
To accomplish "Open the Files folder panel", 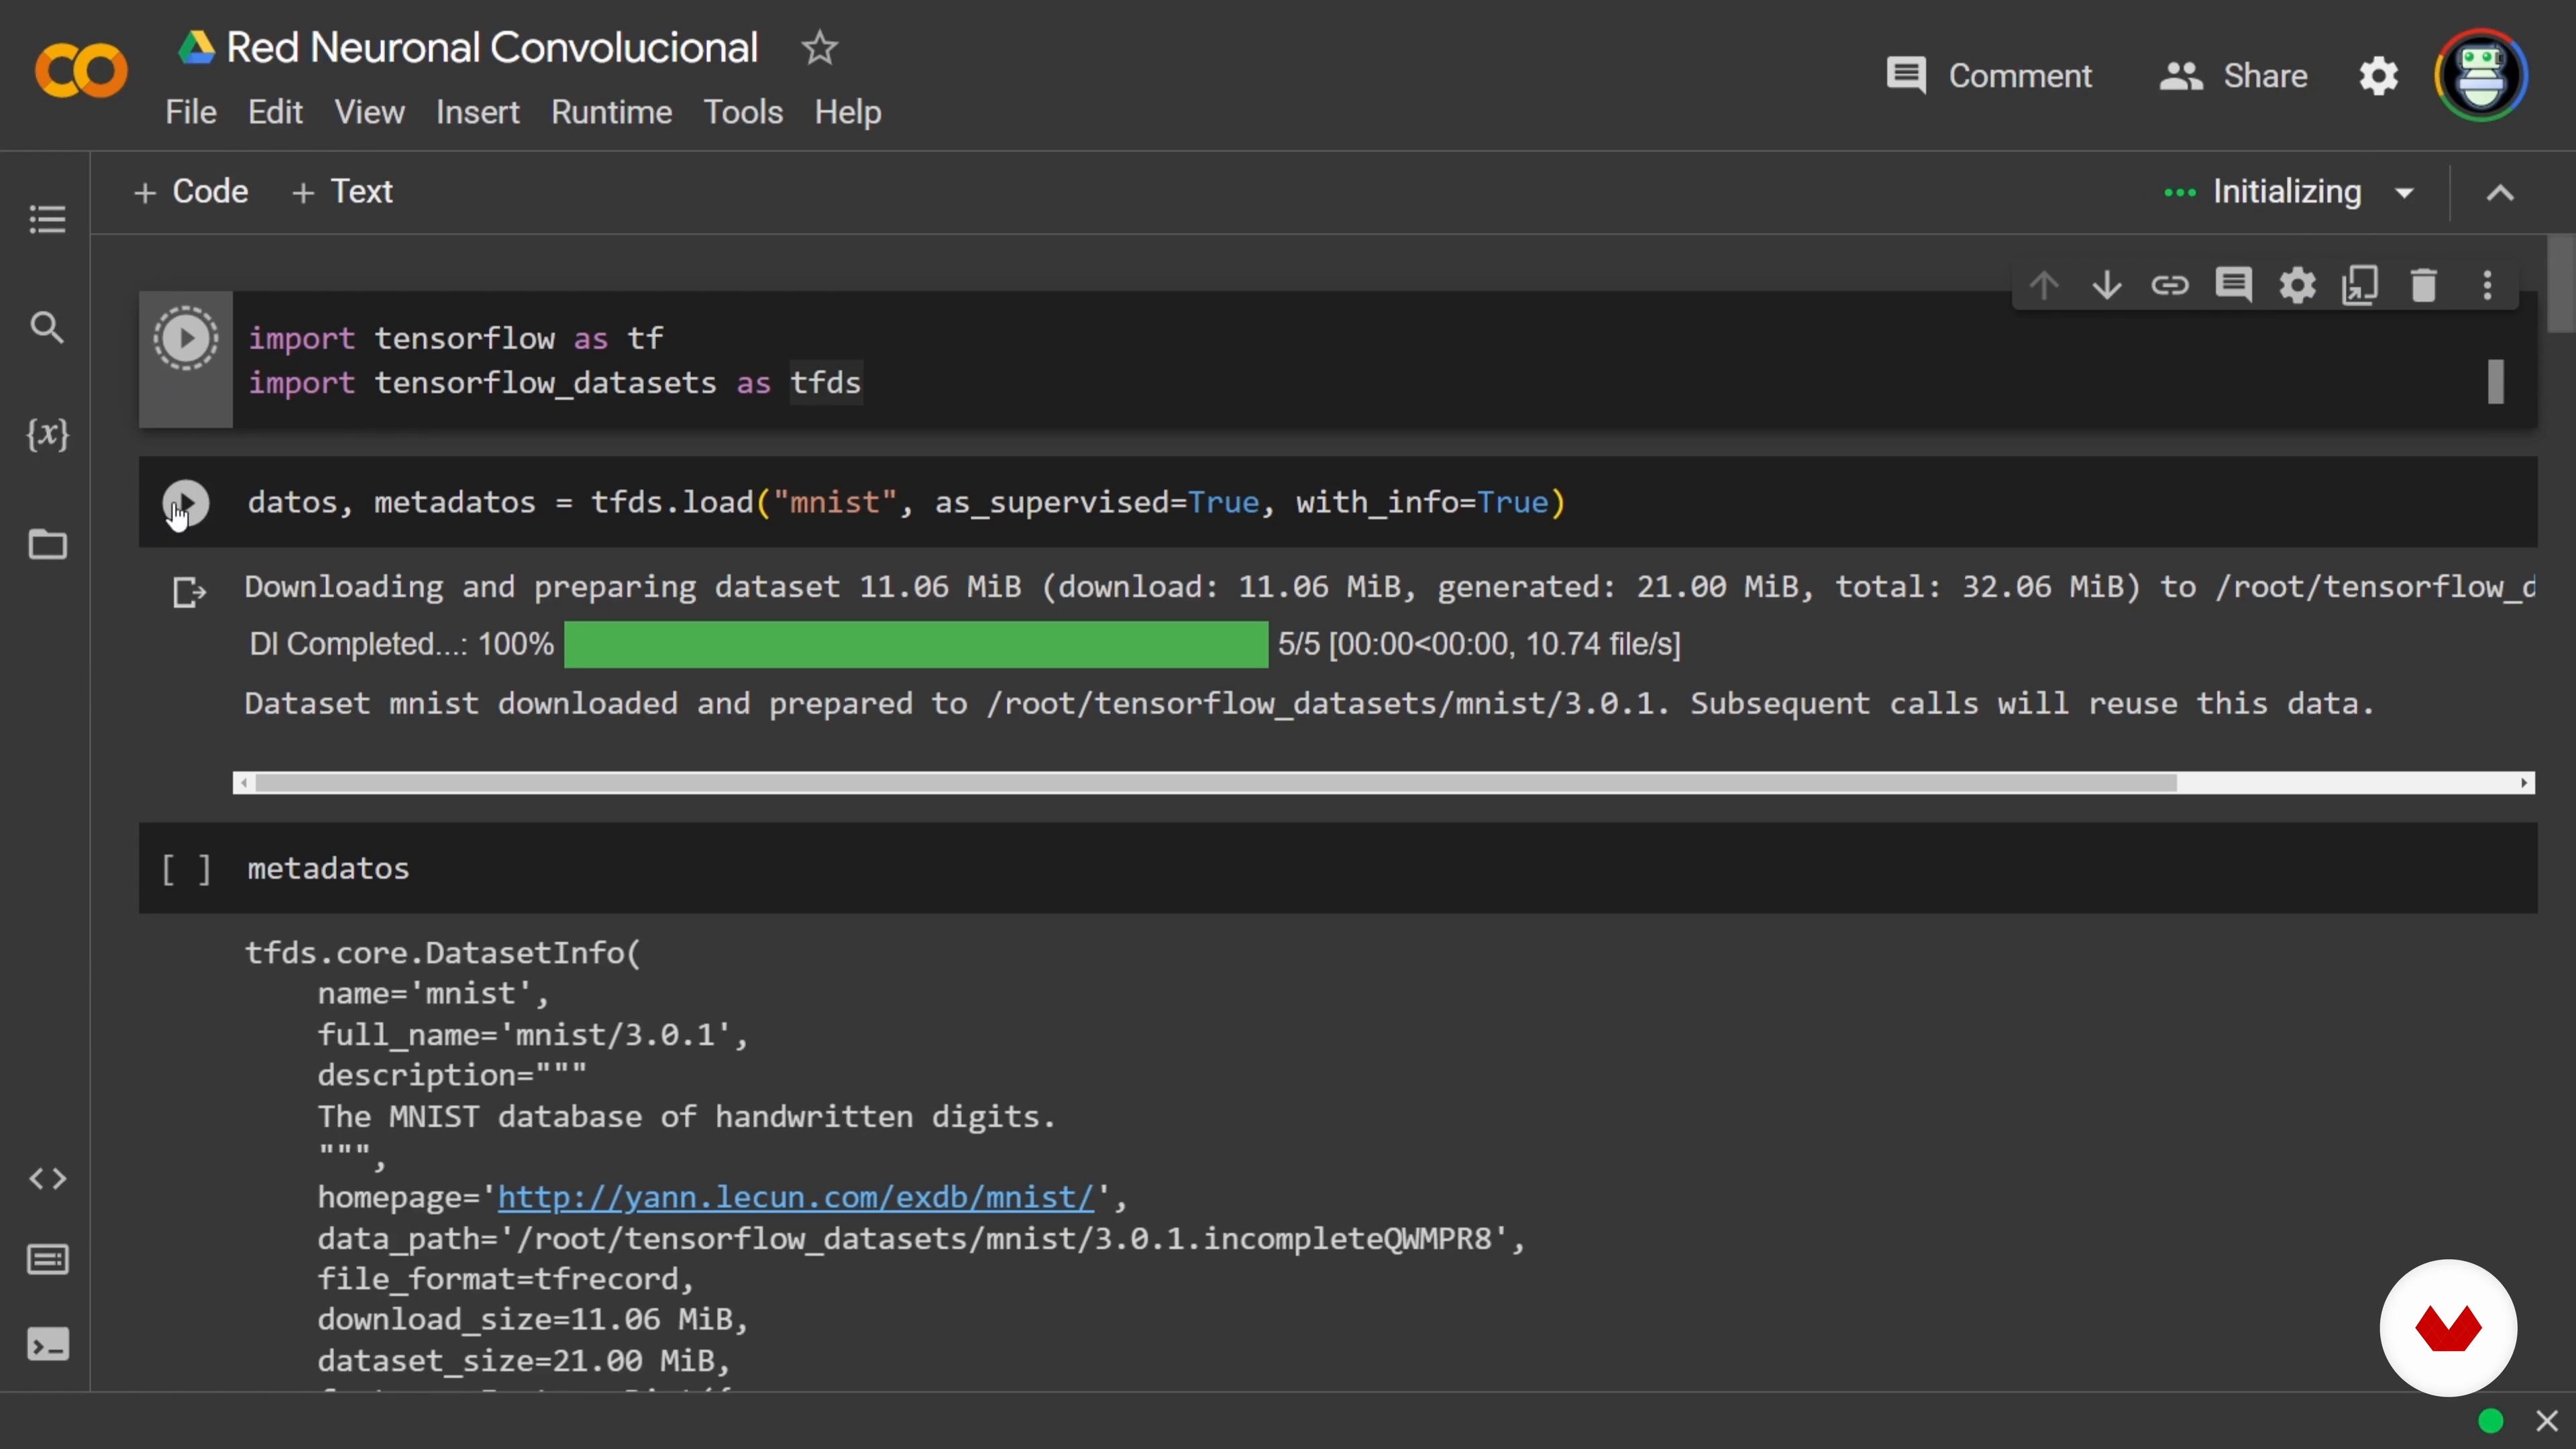I will pos(47,545).
